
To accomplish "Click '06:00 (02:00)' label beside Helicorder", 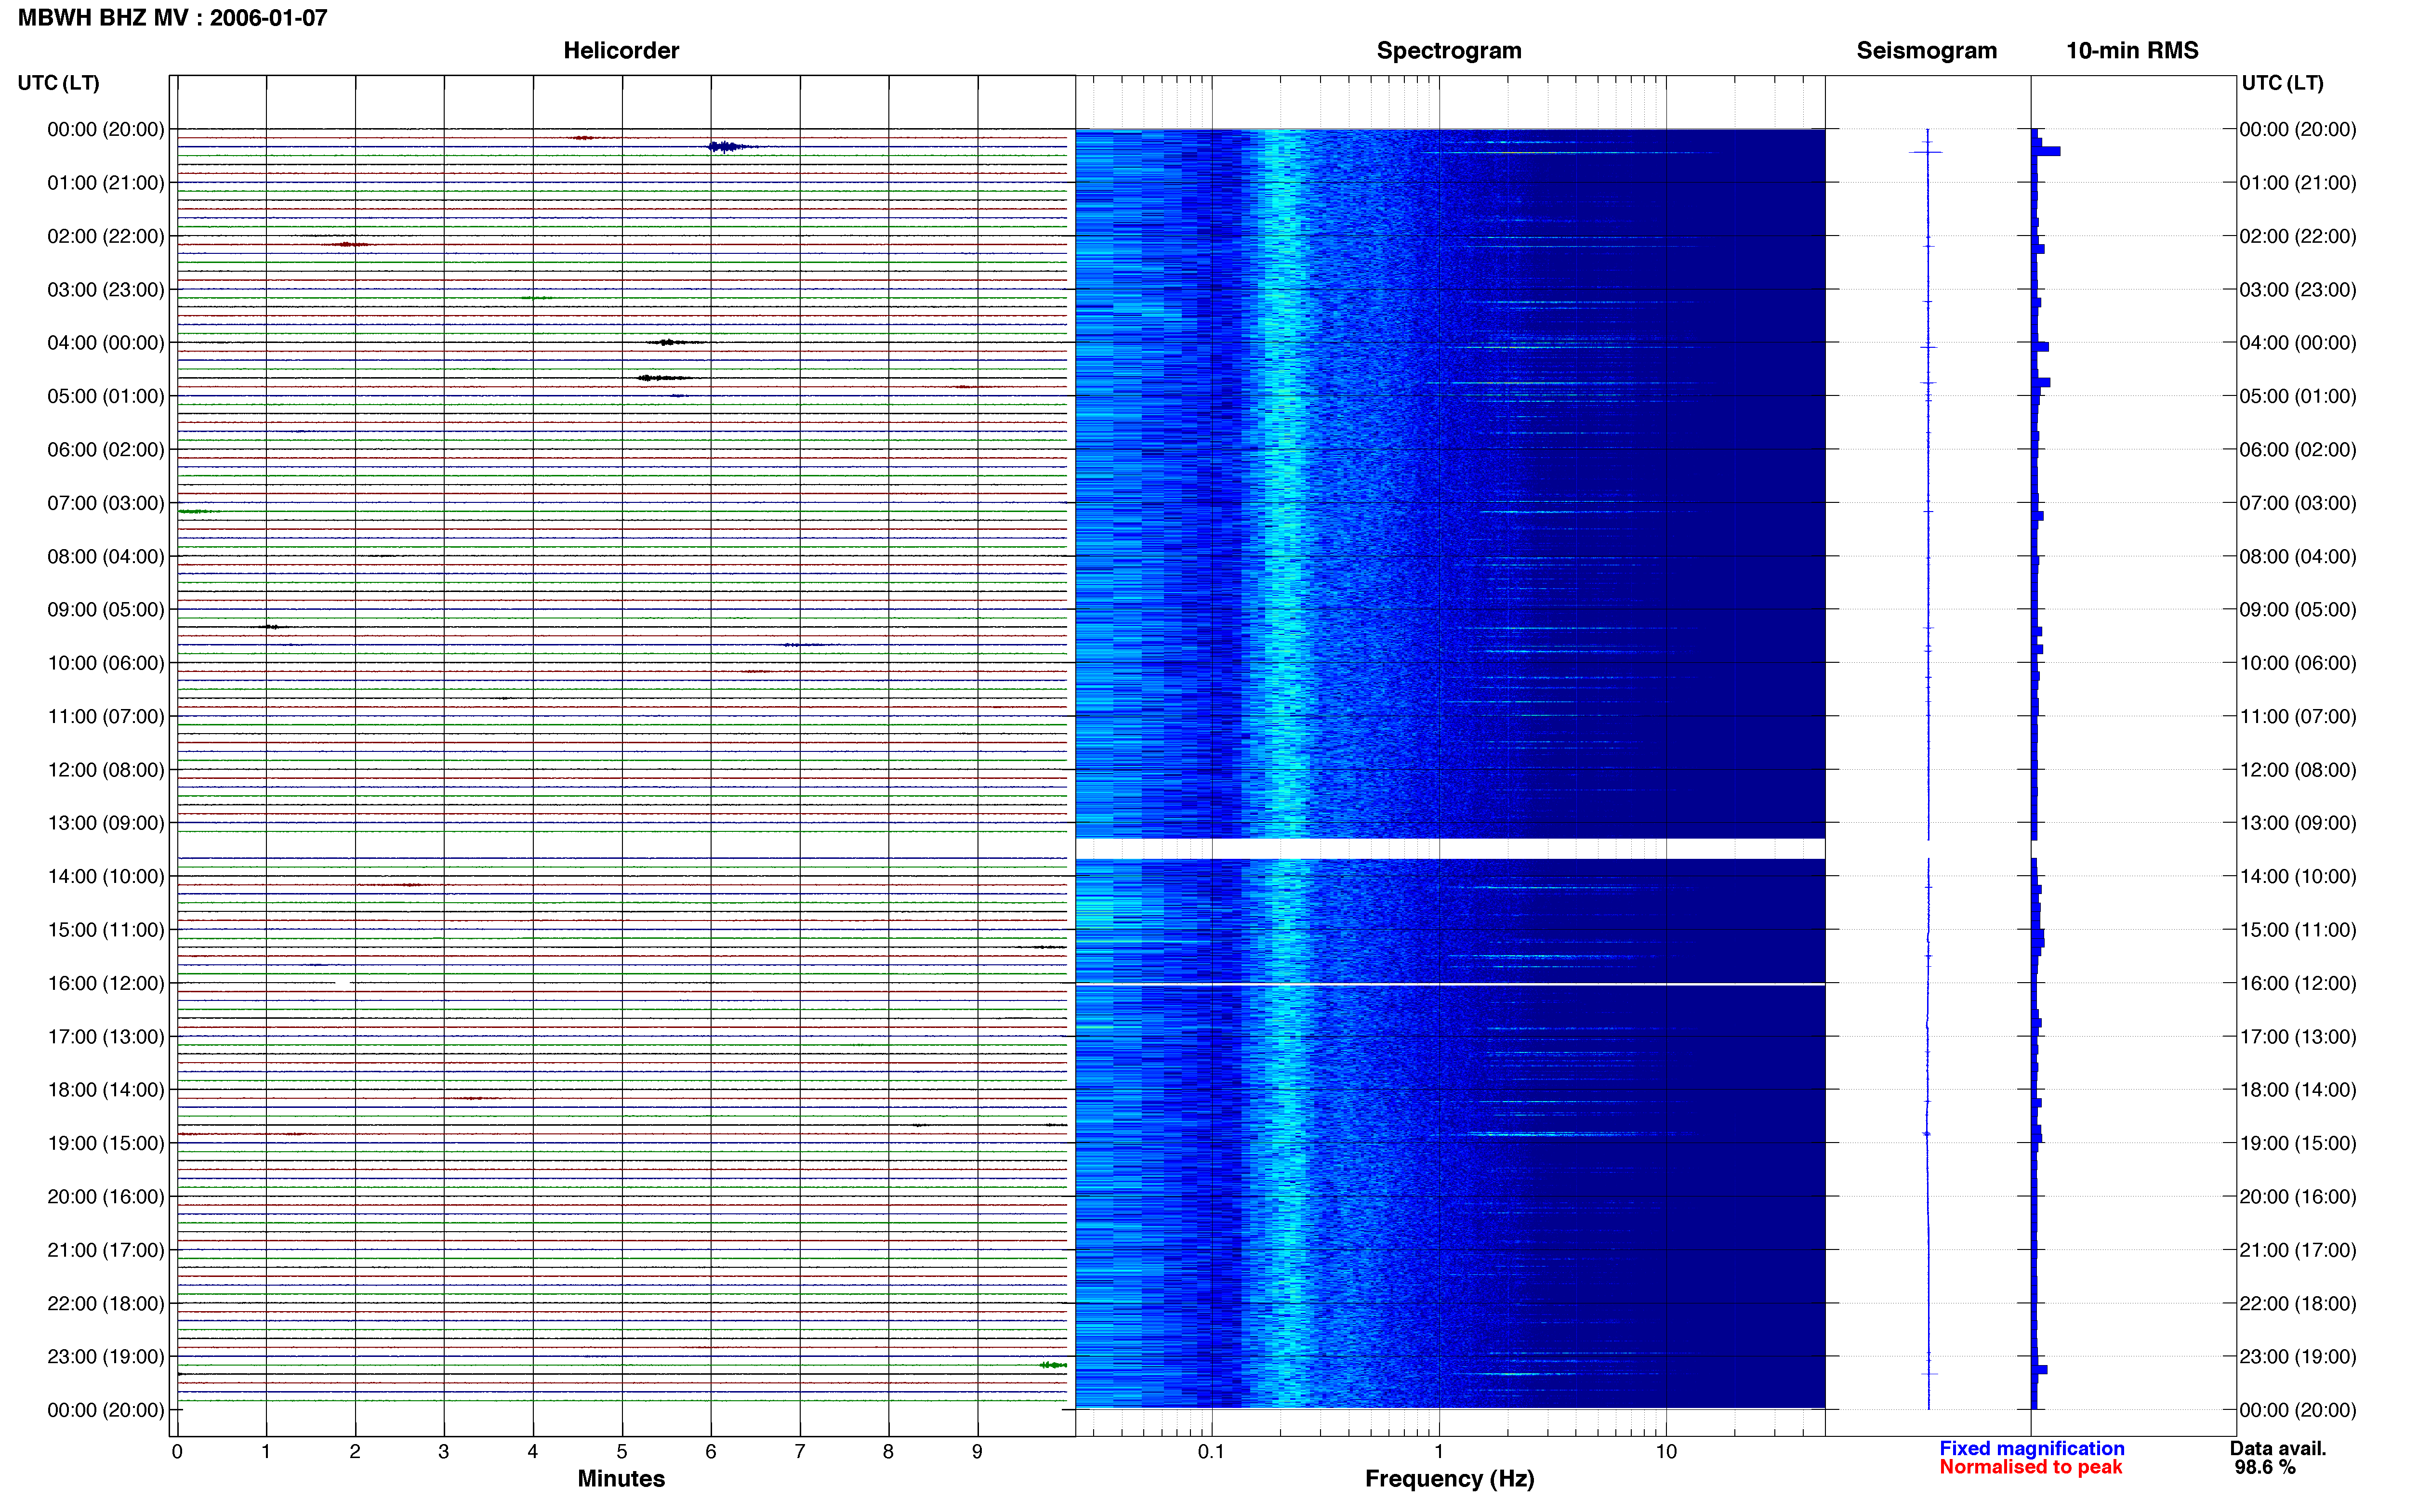I will 105,450.
